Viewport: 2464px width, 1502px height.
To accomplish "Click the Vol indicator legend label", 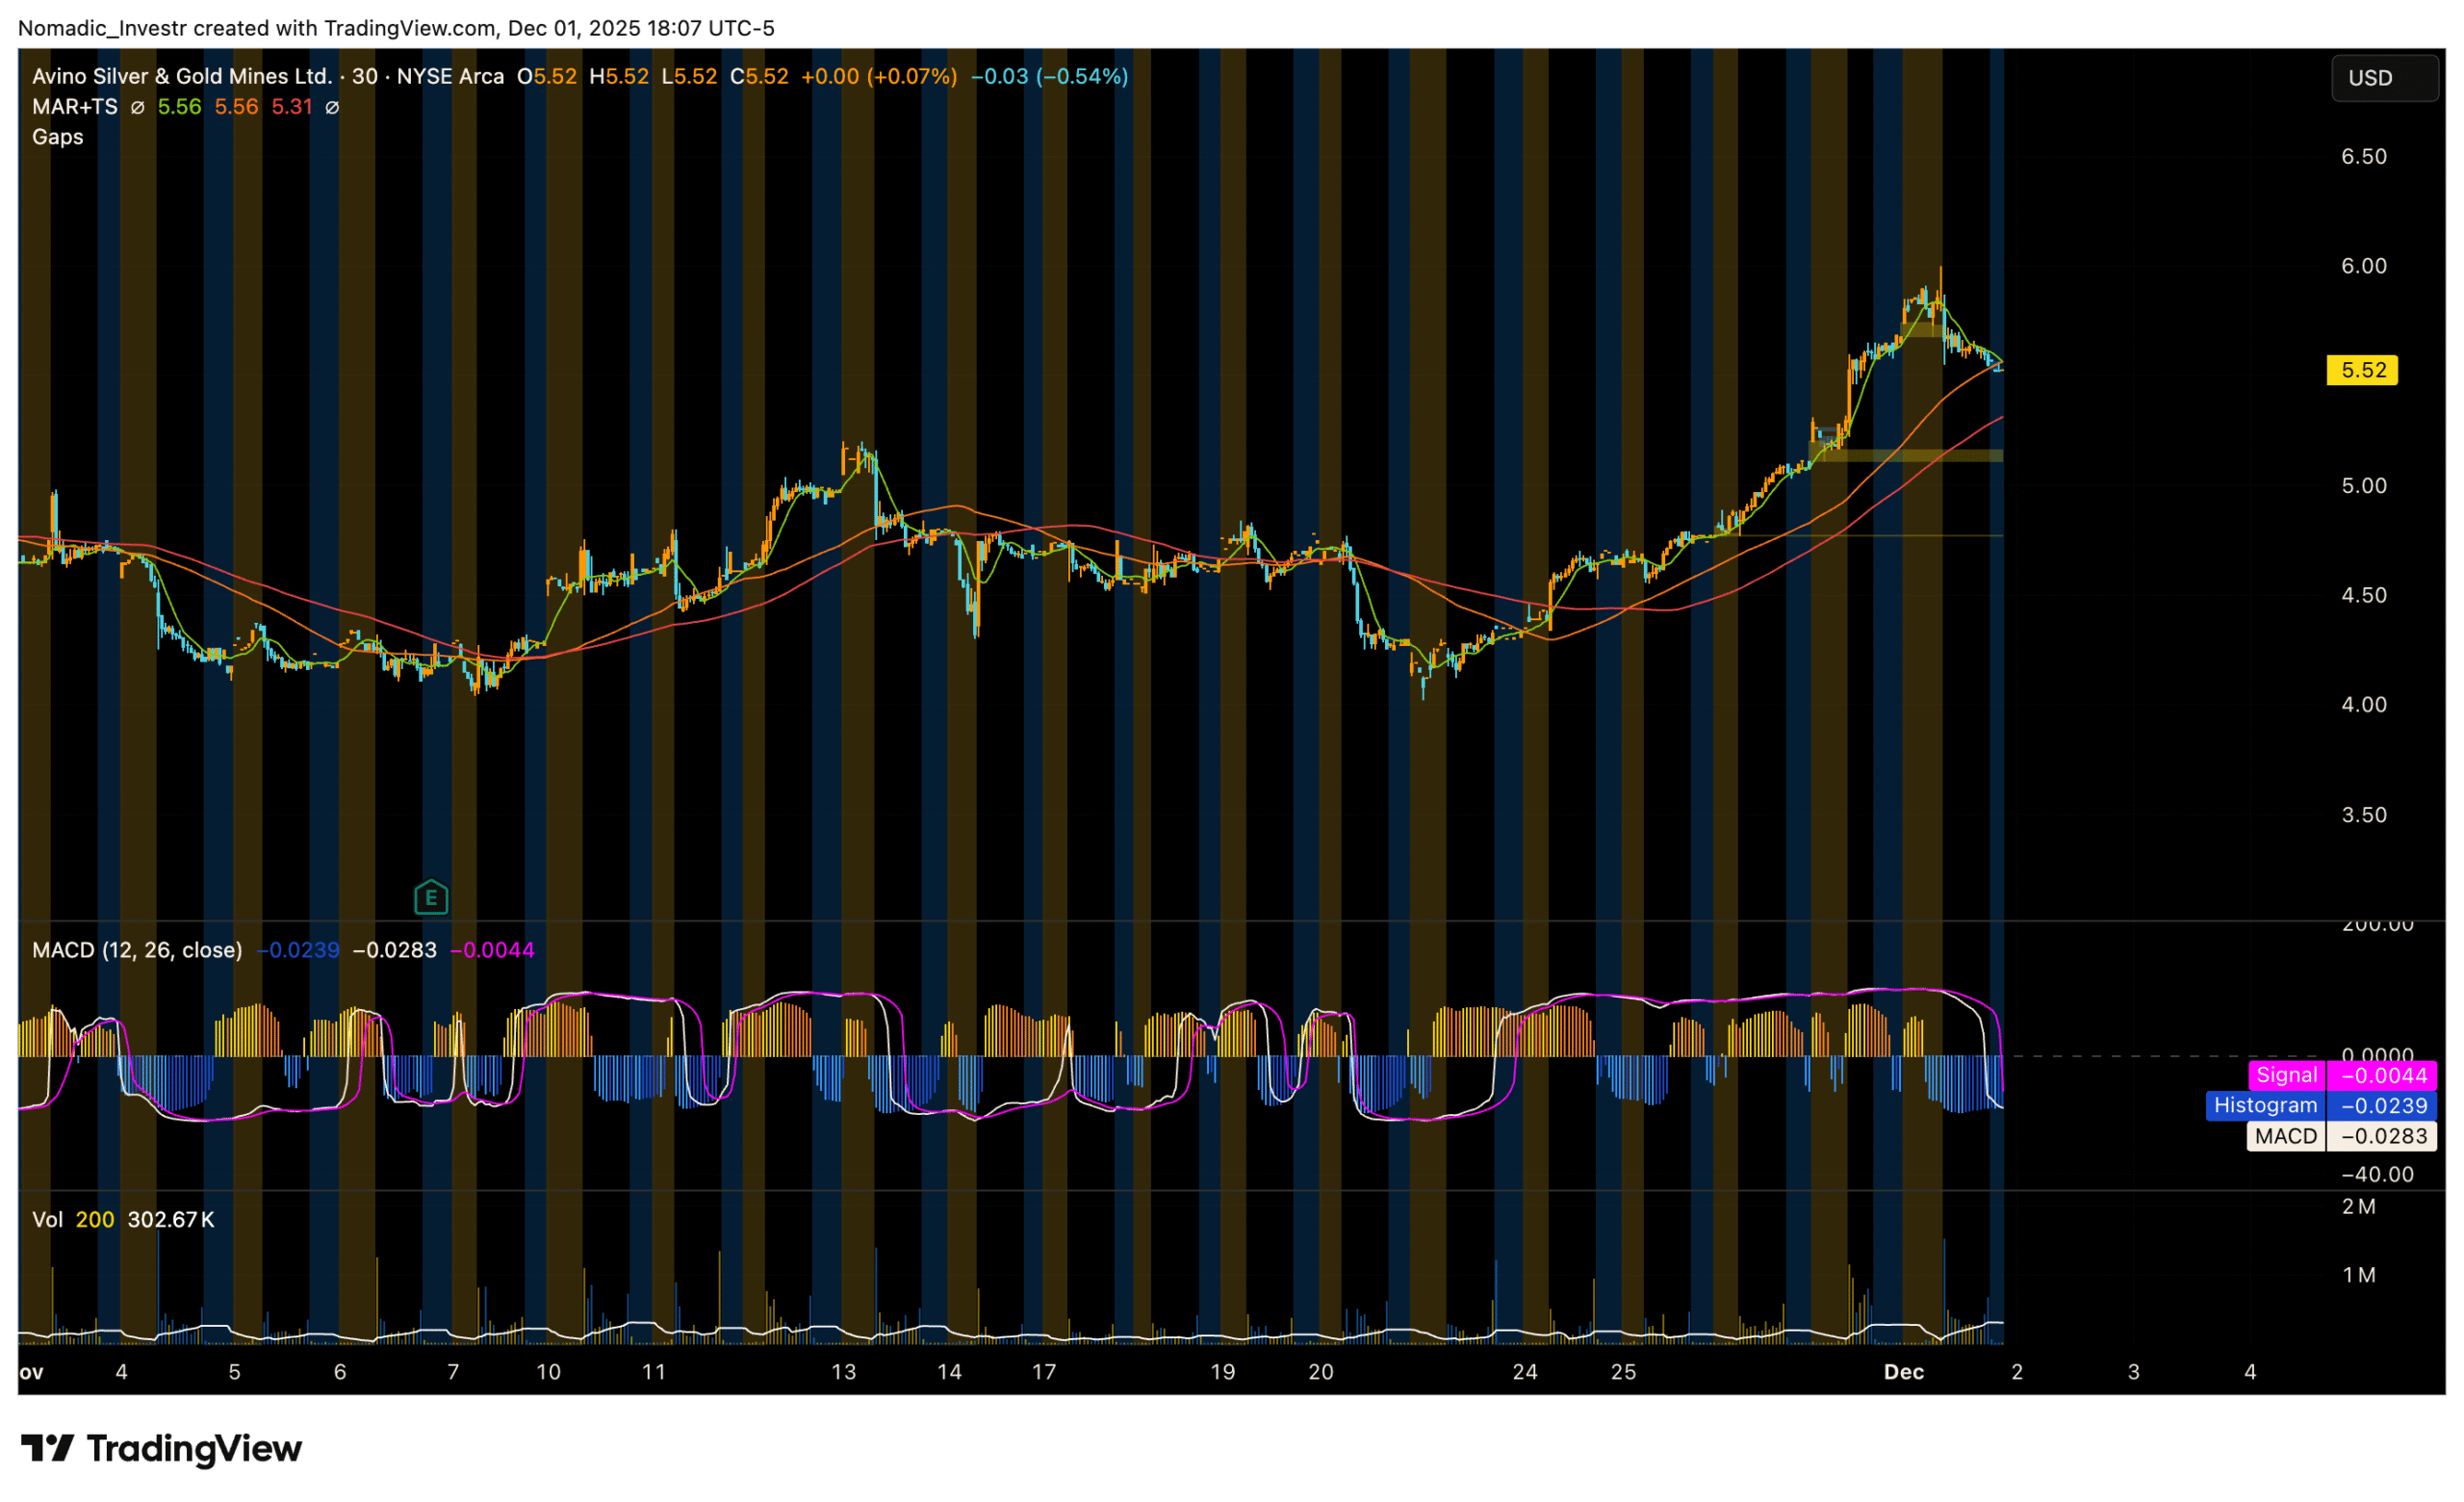I will click(x=47, y=1219).
